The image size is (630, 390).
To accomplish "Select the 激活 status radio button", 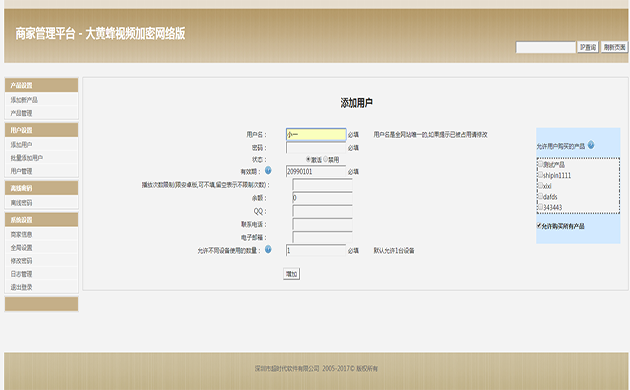I will [308, 159].
